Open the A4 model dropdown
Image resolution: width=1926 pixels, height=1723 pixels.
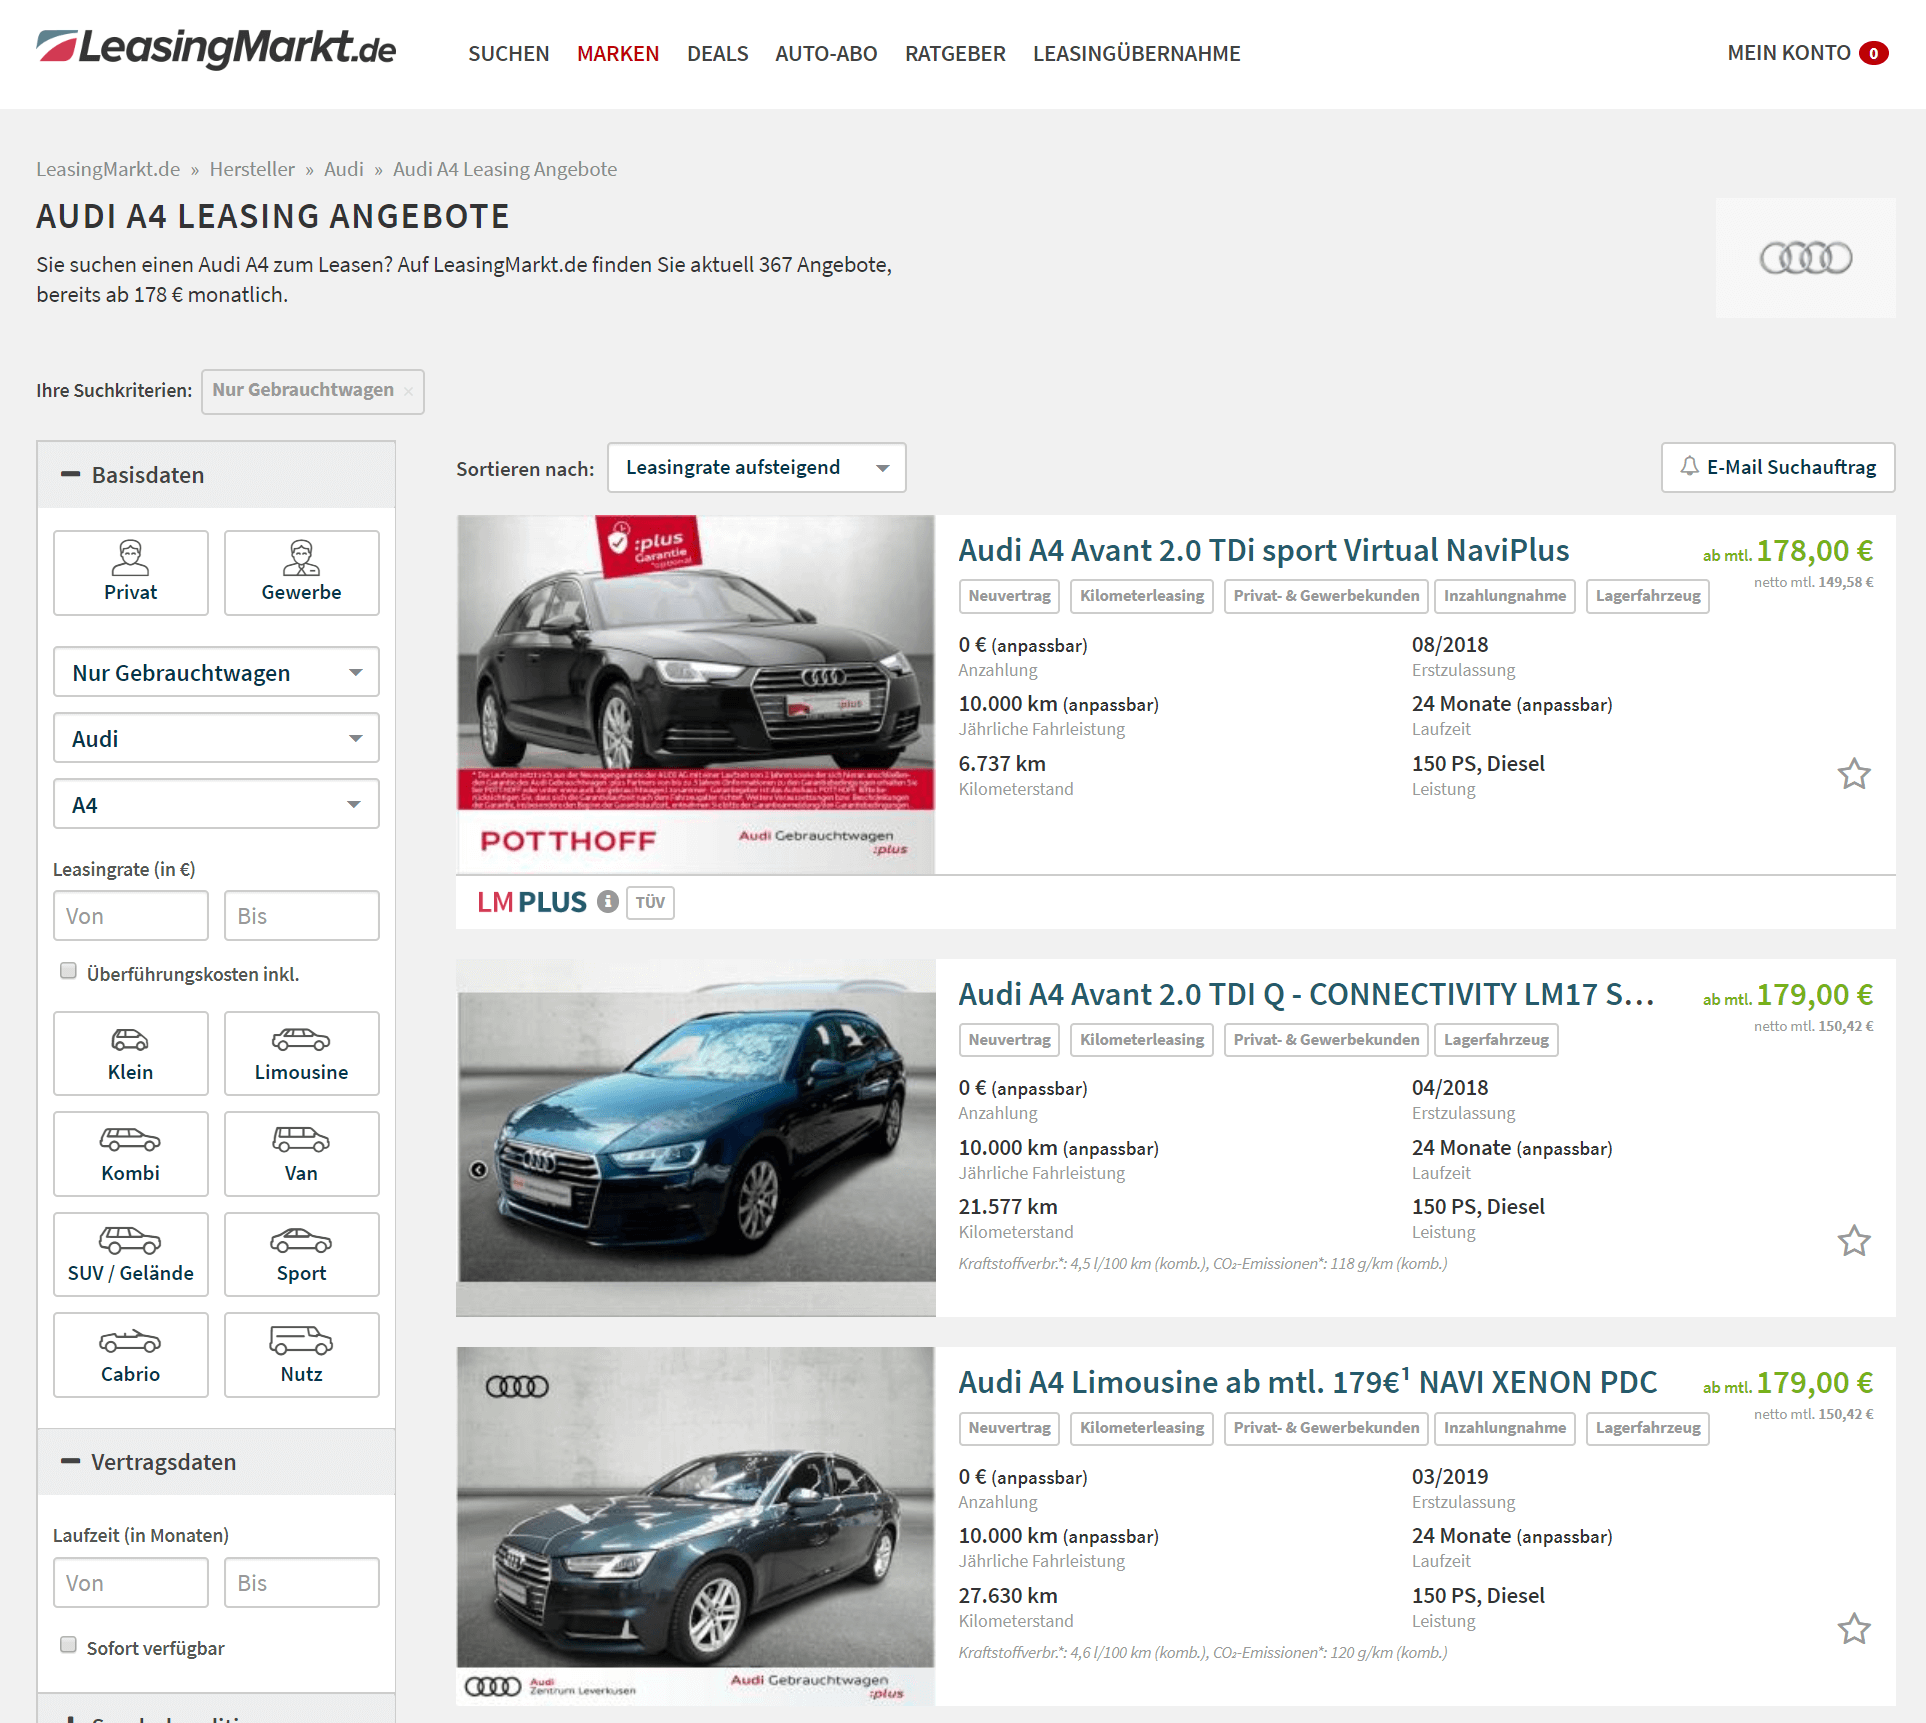click(216, 804)
